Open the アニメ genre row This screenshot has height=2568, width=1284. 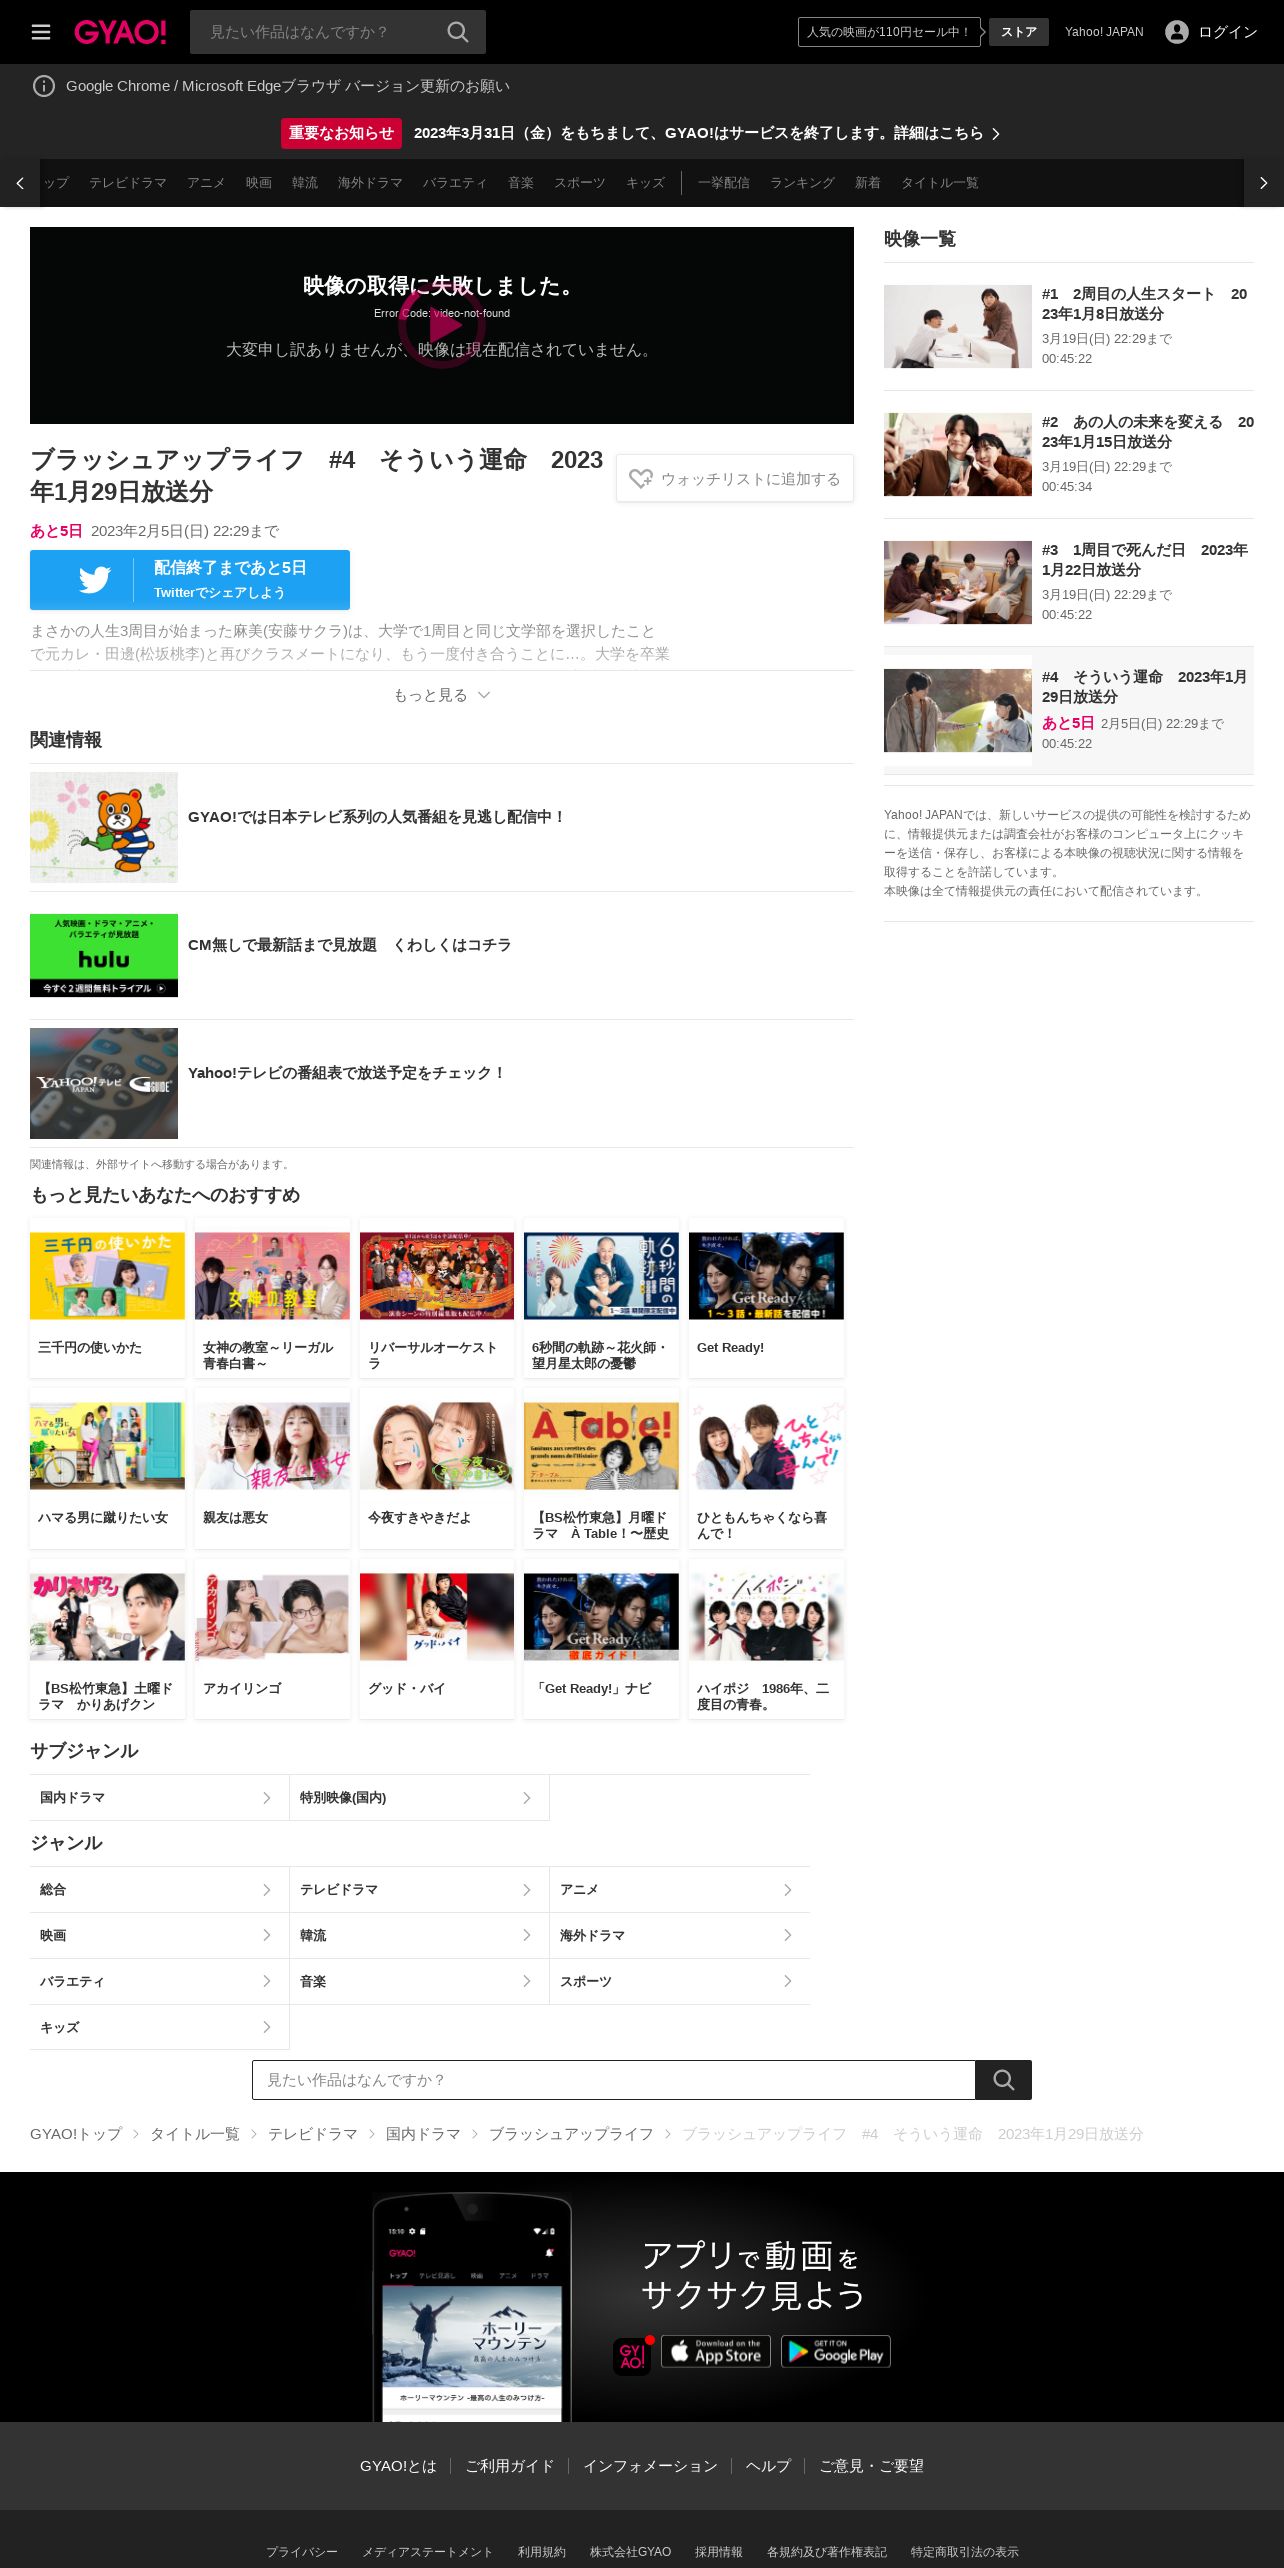(x=680, y=1889)
